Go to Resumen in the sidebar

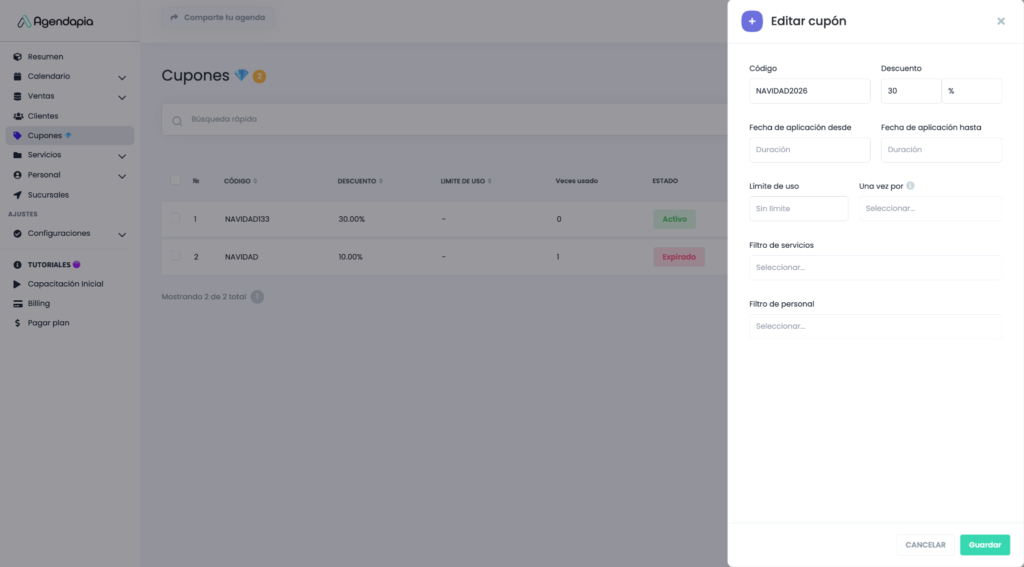(x=45, y=57)
